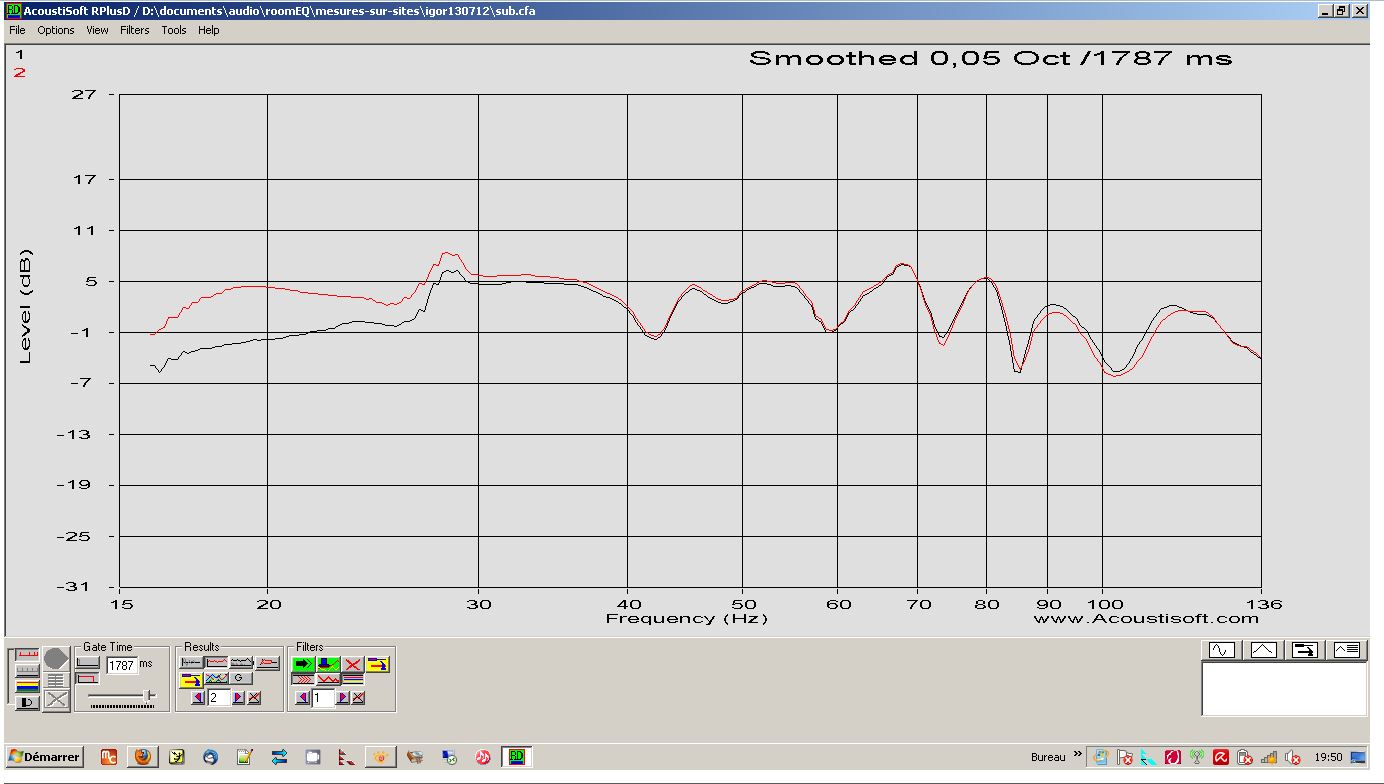Click the black curve 1 legend label
Viewport: 1384px width, 784px height.
[19, 55]
